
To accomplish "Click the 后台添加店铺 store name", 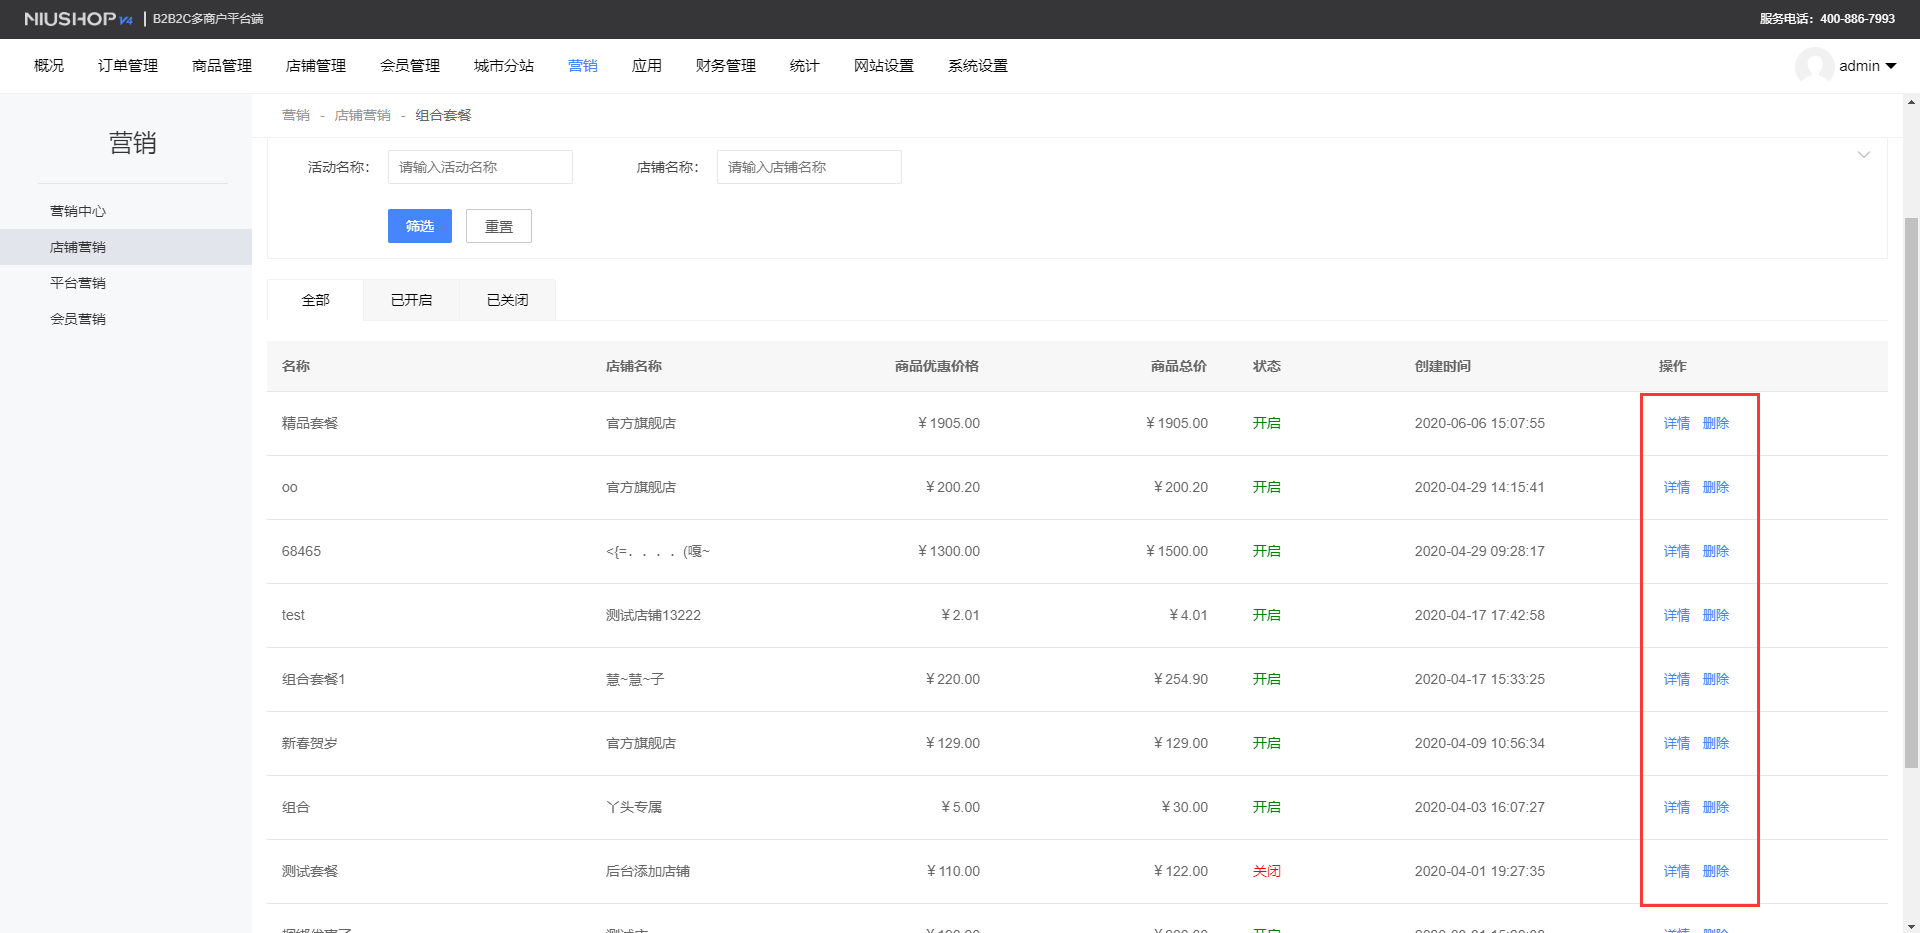I will [x=648, y=872].
